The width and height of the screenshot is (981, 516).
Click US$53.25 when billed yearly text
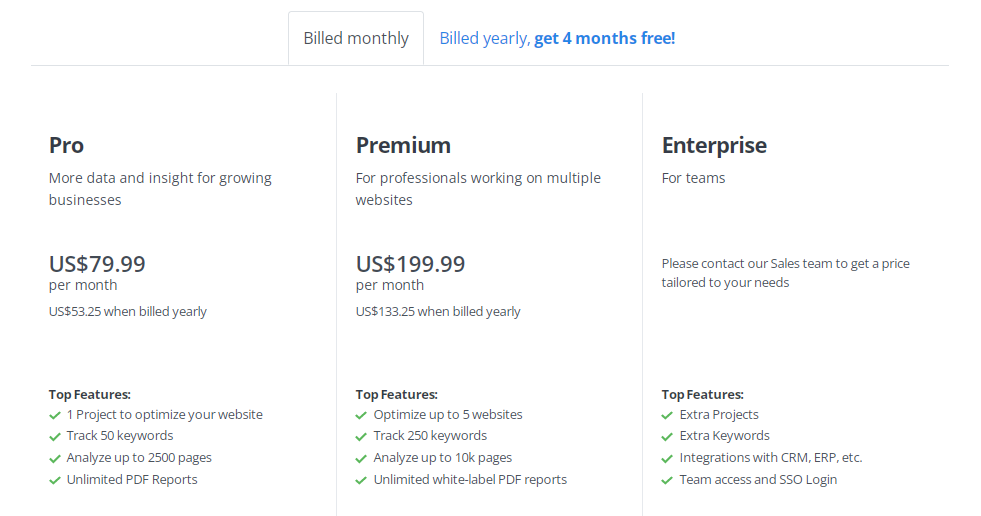pyautogui.click(x=128, y=312)
